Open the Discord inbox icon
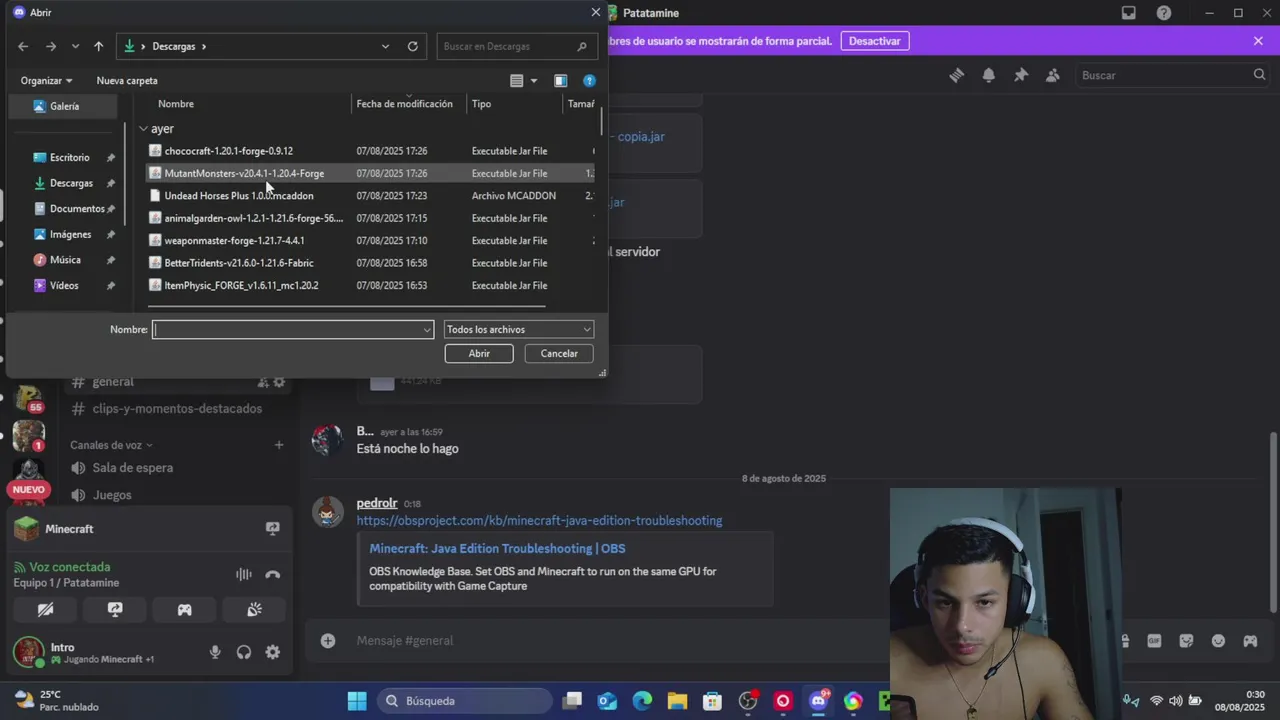Viewport: 1280px width, 720px height. pyautogui.click(x=1129, y=13)
